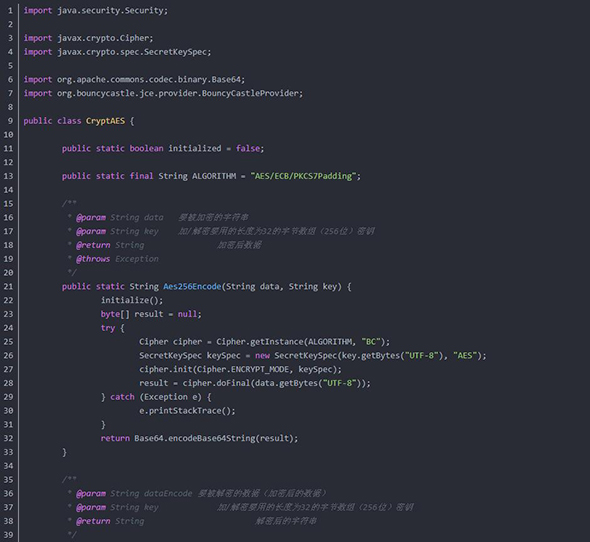Image resolution: width=590 pixels, height=542 pixels.
Task: Click e.printStackTrace() on line 30
Action: [187, 411]
